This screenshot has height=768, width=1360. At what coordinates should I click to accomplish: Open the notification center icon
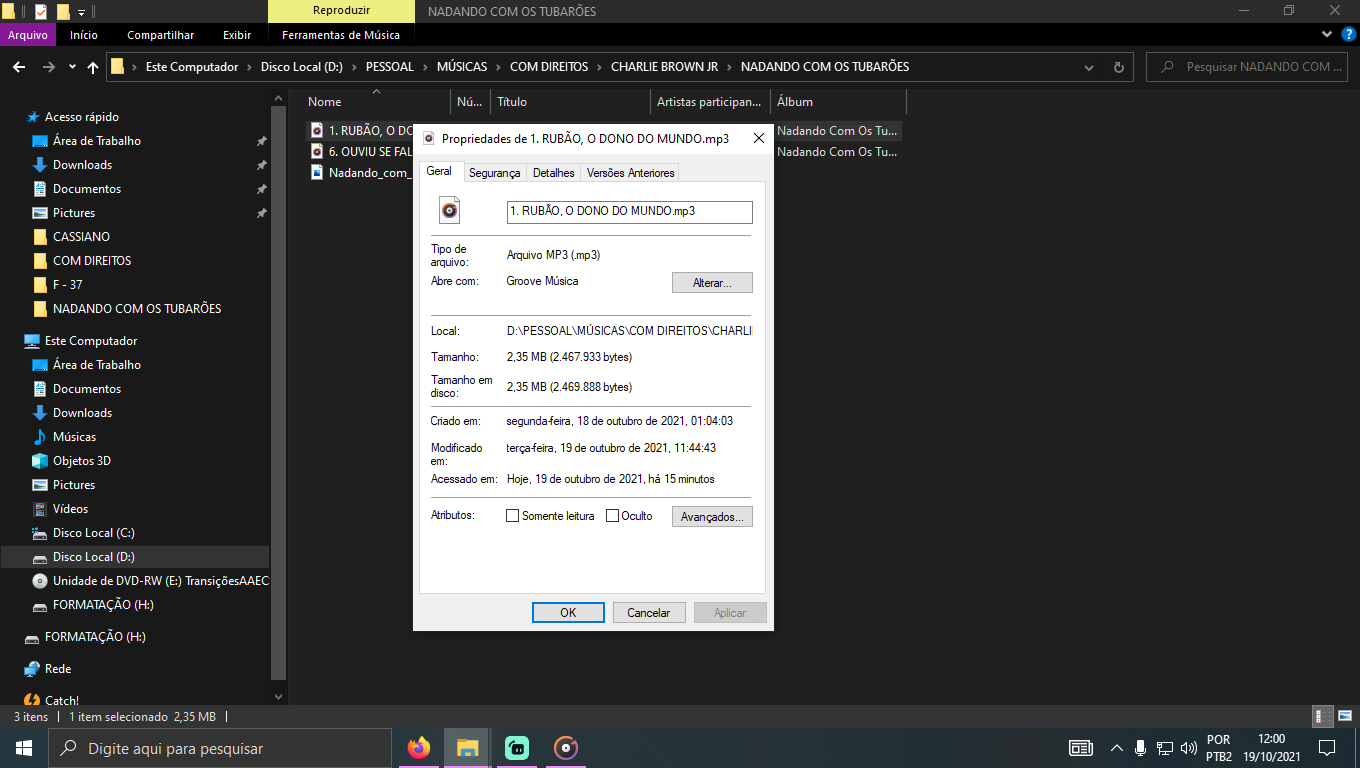tap(1327, 748)
